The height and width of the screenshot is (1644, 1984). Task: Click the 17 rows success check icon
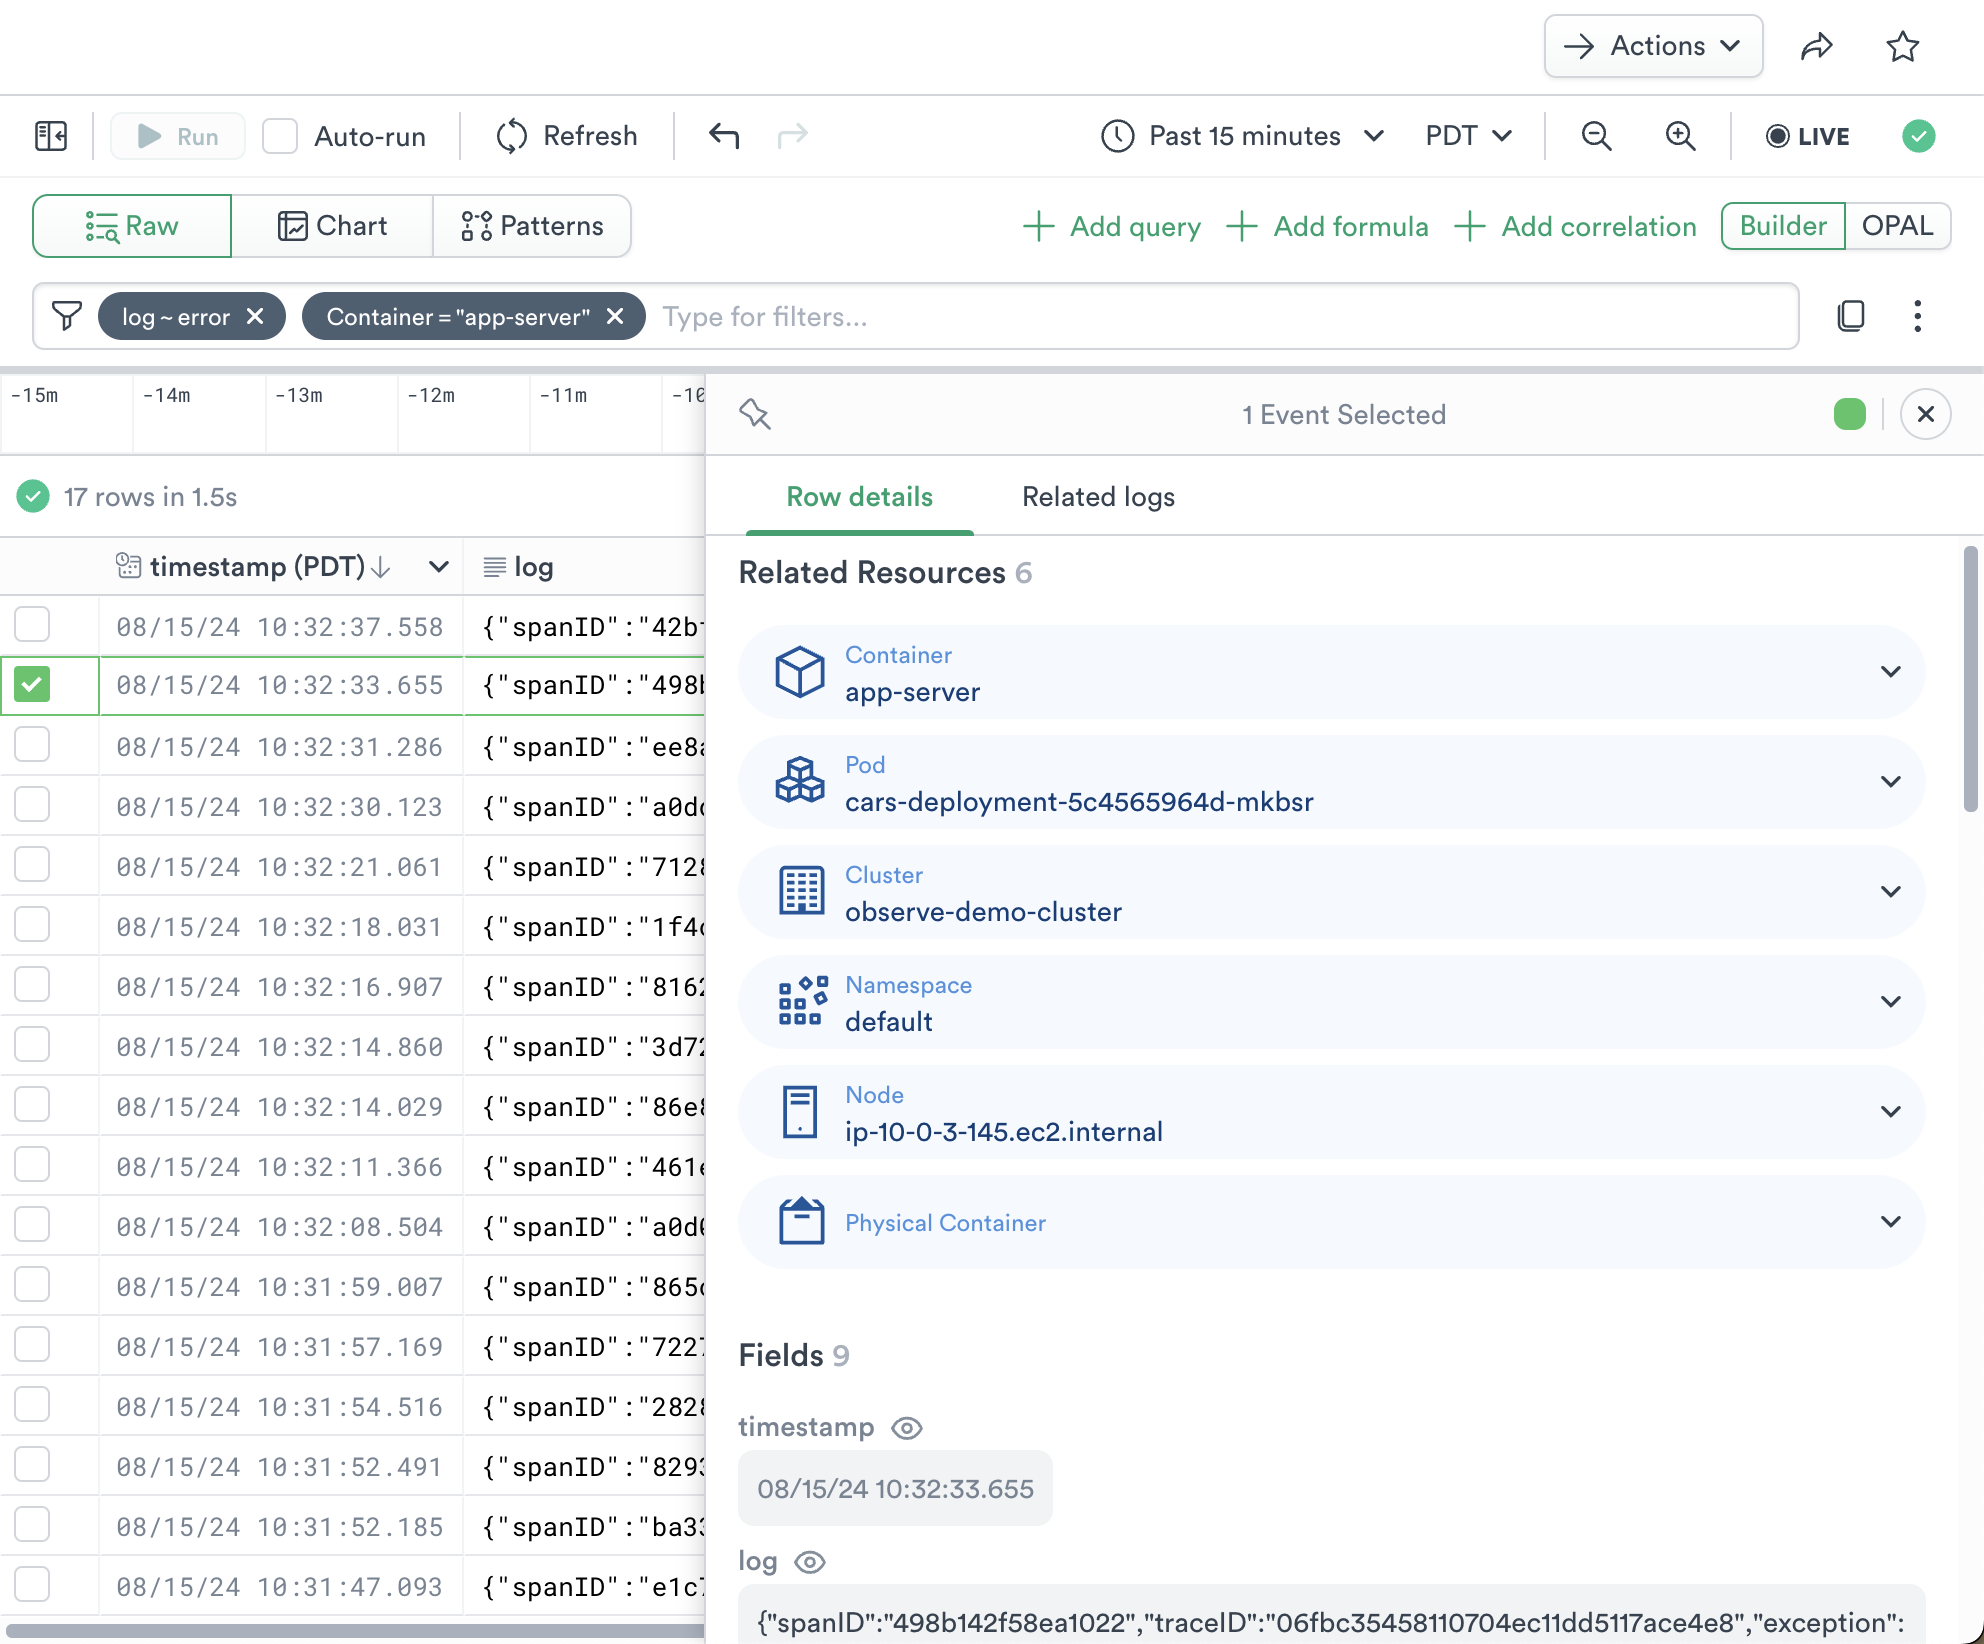tap(33, 496)
